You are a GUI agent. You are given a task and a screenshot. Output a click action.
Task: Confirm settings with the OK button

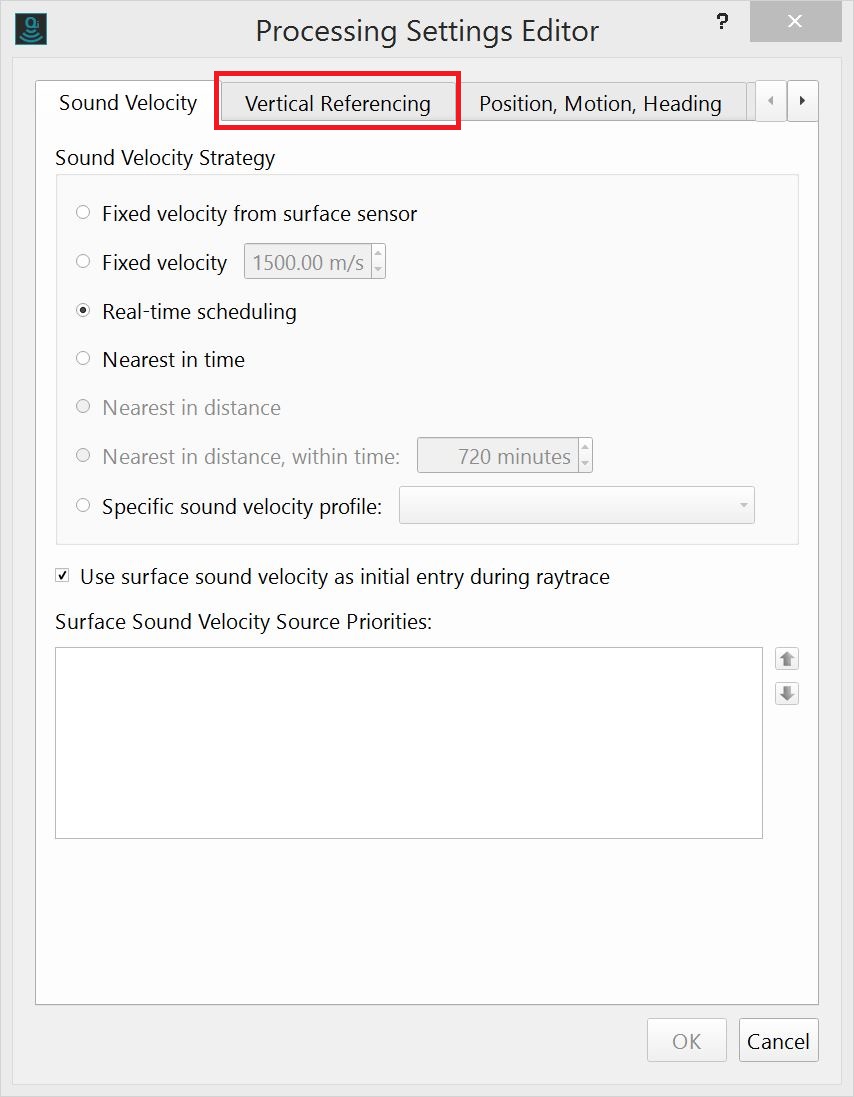[x=686, y=1040]
